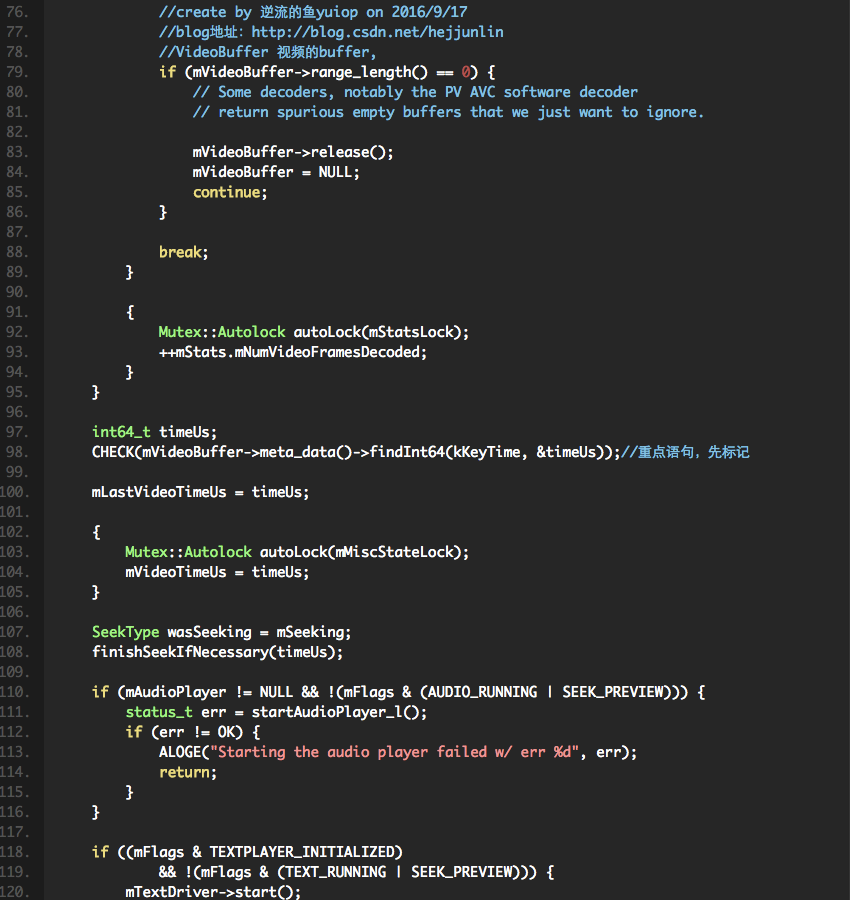Click if (err != OK) line
850x902 pixels.
click(193, 732)
